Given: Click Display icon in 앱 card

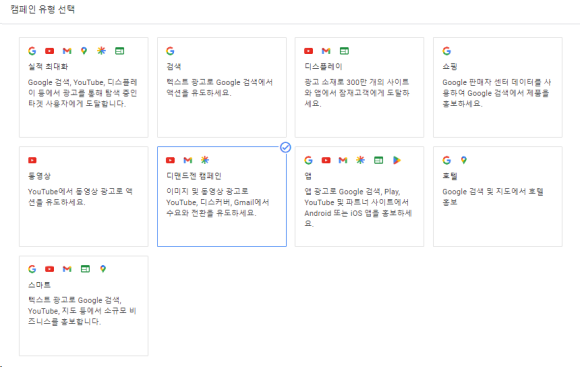Looking at the screenshot, I should pos(378,160).
